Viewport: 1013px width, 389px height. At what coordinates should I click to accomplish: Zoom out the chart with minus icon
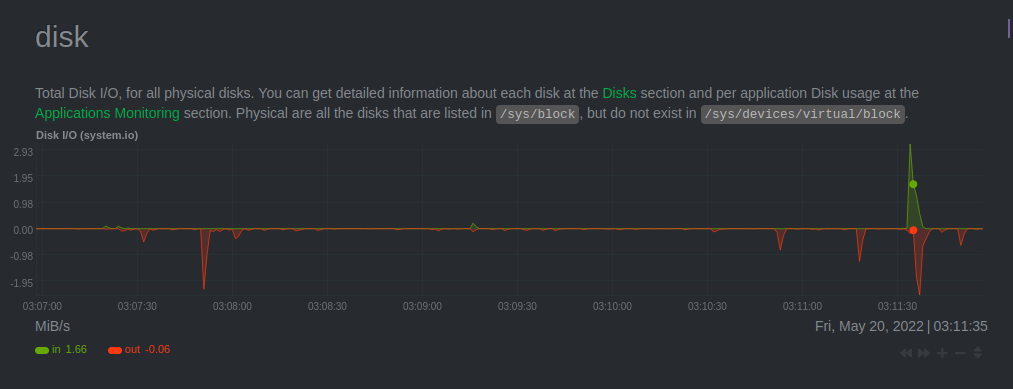[960, 353]
